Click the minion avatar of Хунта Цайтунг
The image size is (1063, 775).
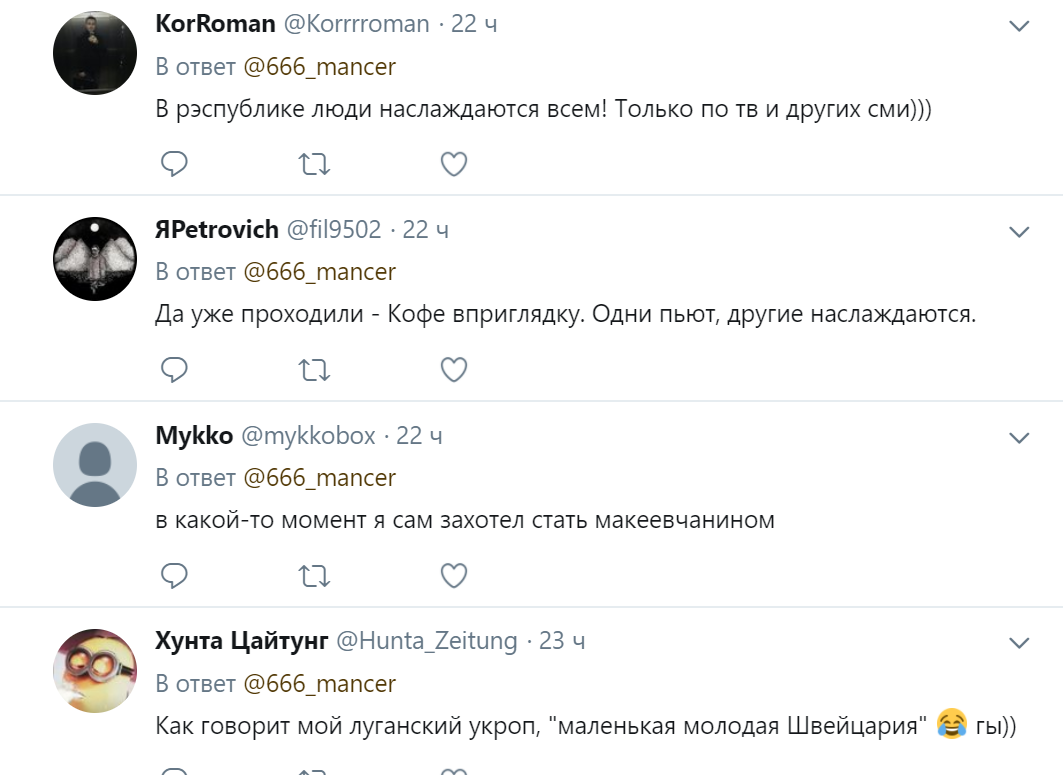point(95,670)
